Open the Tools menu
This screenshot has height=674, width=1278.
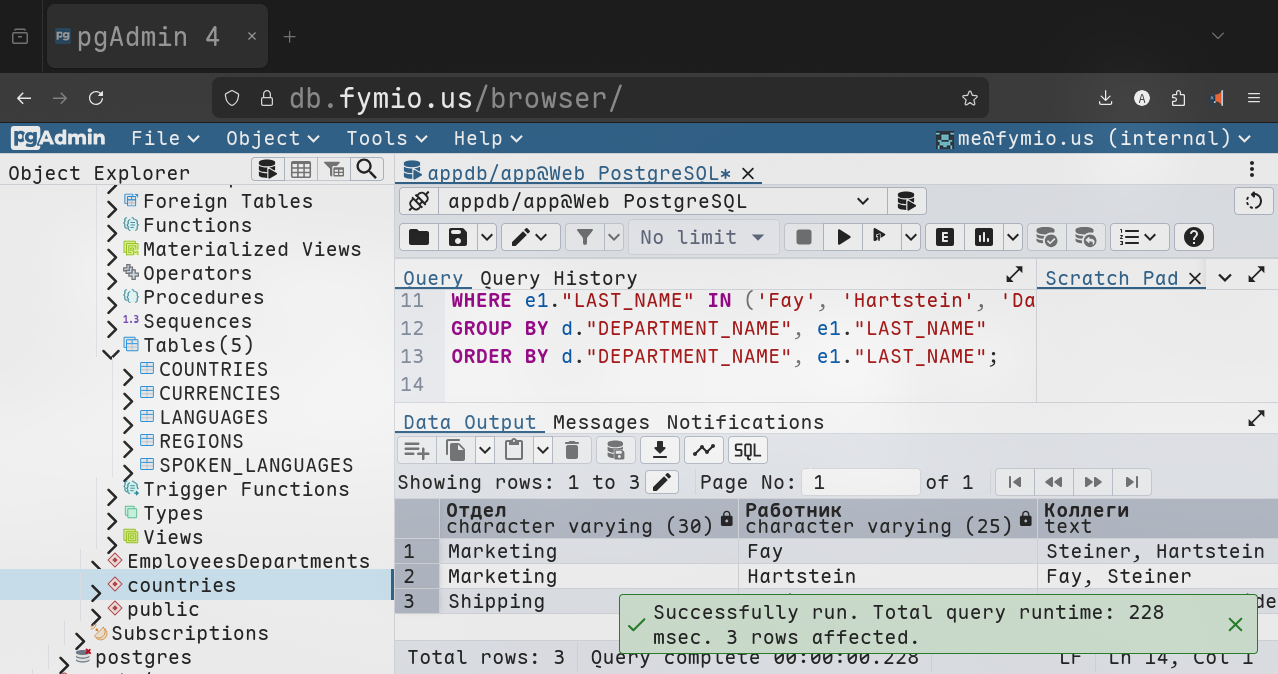386,138
